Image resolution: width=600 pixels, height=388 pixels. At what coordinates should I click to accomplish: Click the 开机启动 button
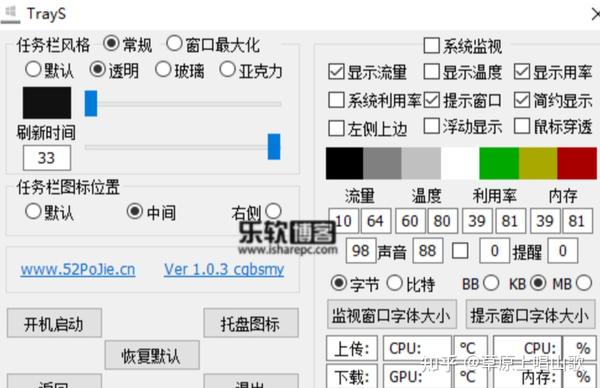54,323
